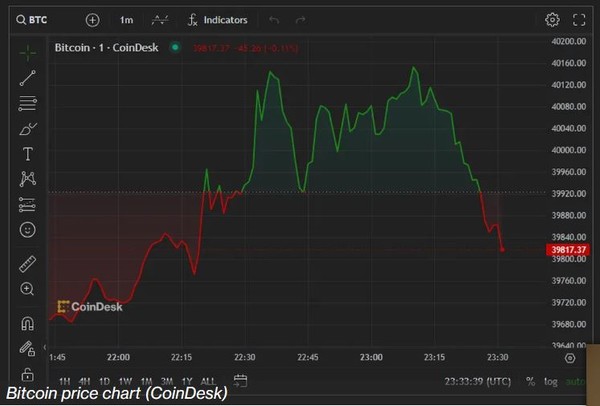Choose the chart patterns tool
This screenshot has width=600, height=406.
tap(27, 179)
